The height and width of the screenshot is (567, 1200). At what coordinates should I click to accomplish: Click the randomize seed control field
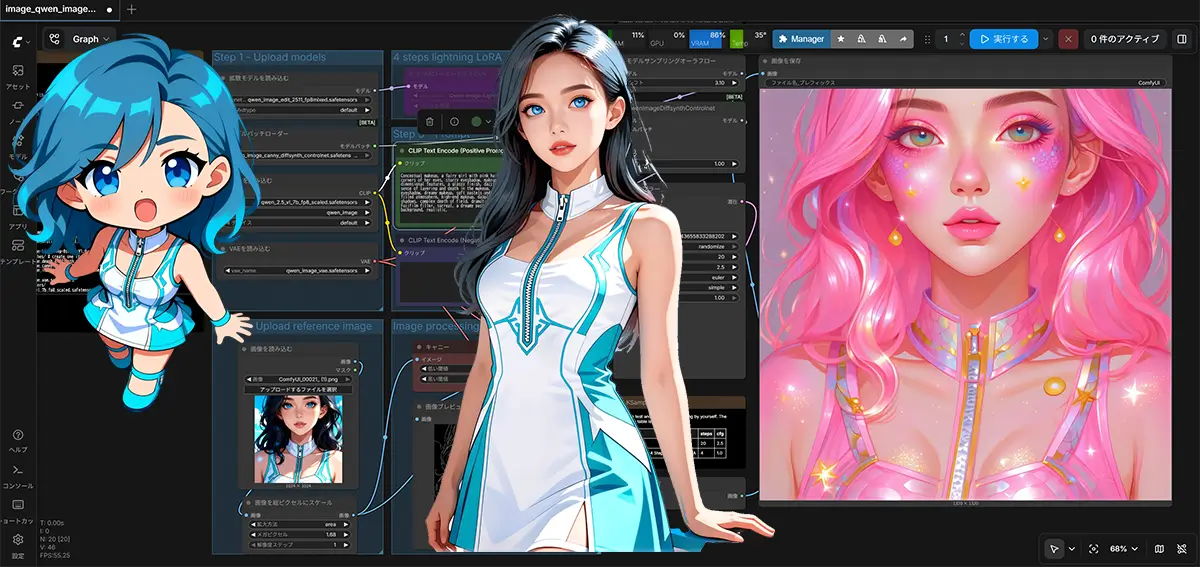point(708,245)
